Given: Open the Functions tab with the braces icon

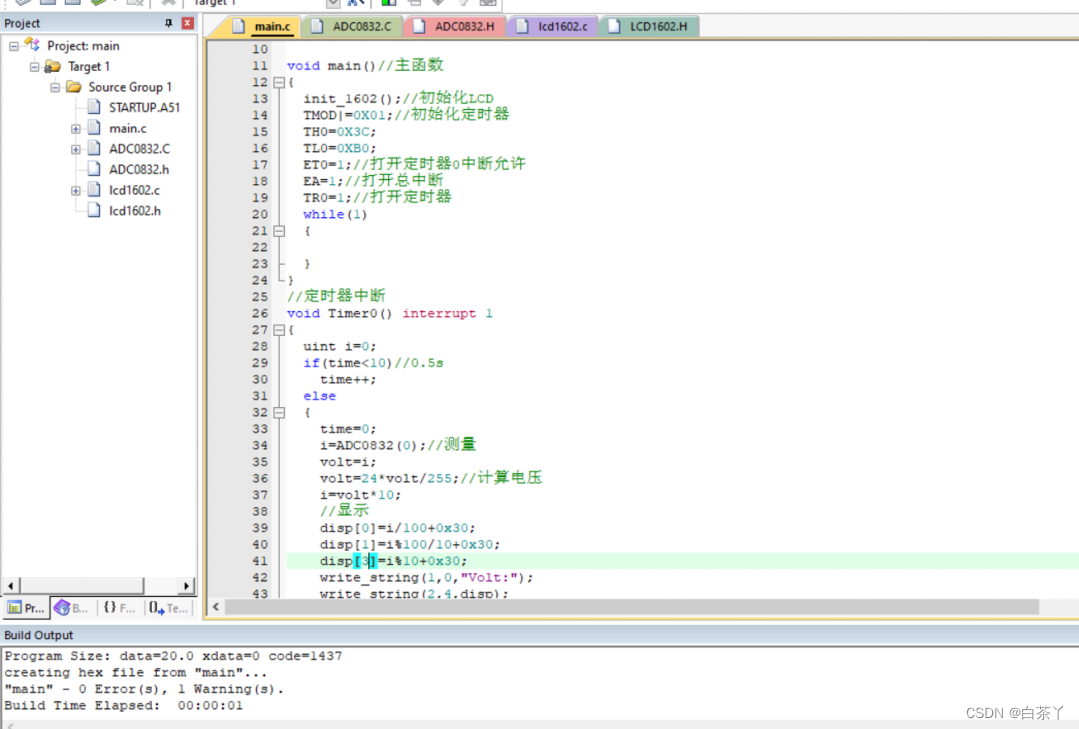Looking at the screenshot, I should 119,607.
